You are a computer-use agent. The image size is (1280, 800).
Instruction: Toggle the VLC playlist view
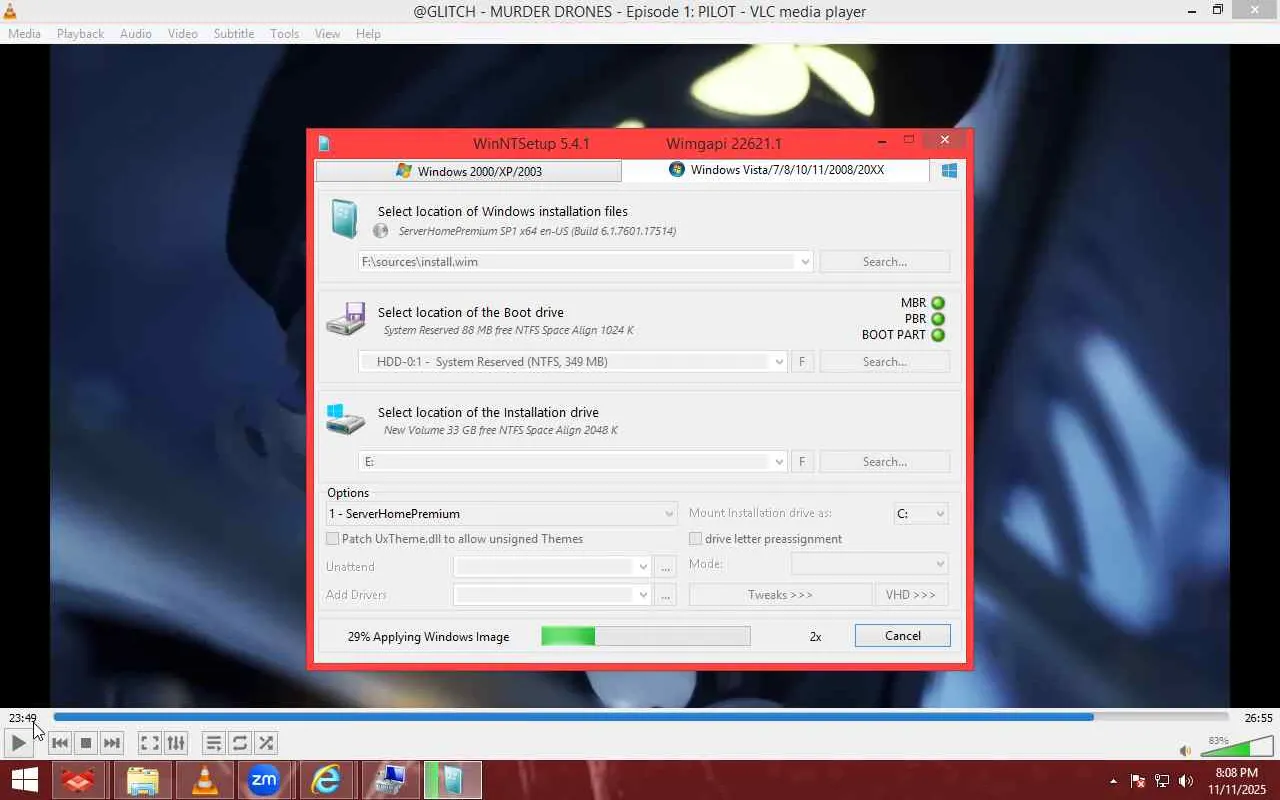pos(213,743)
